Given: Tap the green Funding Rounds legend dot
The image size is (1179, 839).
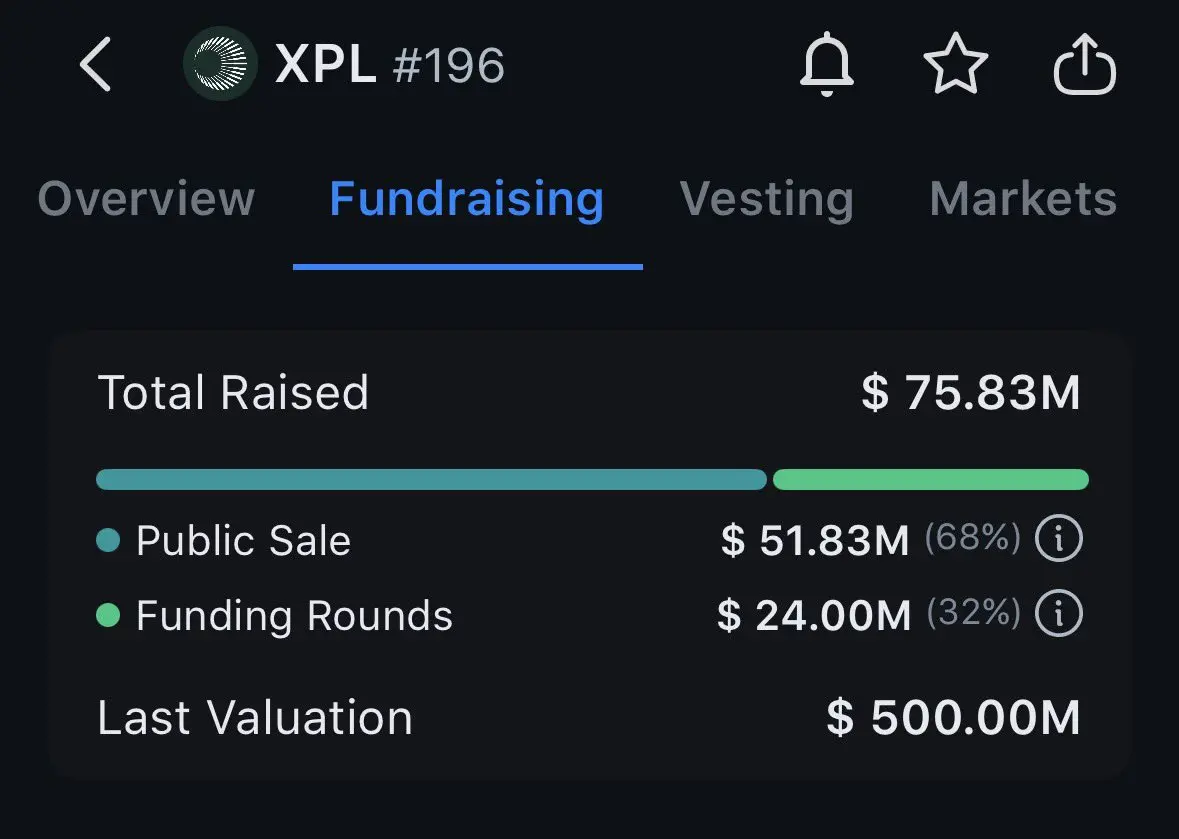Looking at the screenshot, I should (x=108, y=615).
